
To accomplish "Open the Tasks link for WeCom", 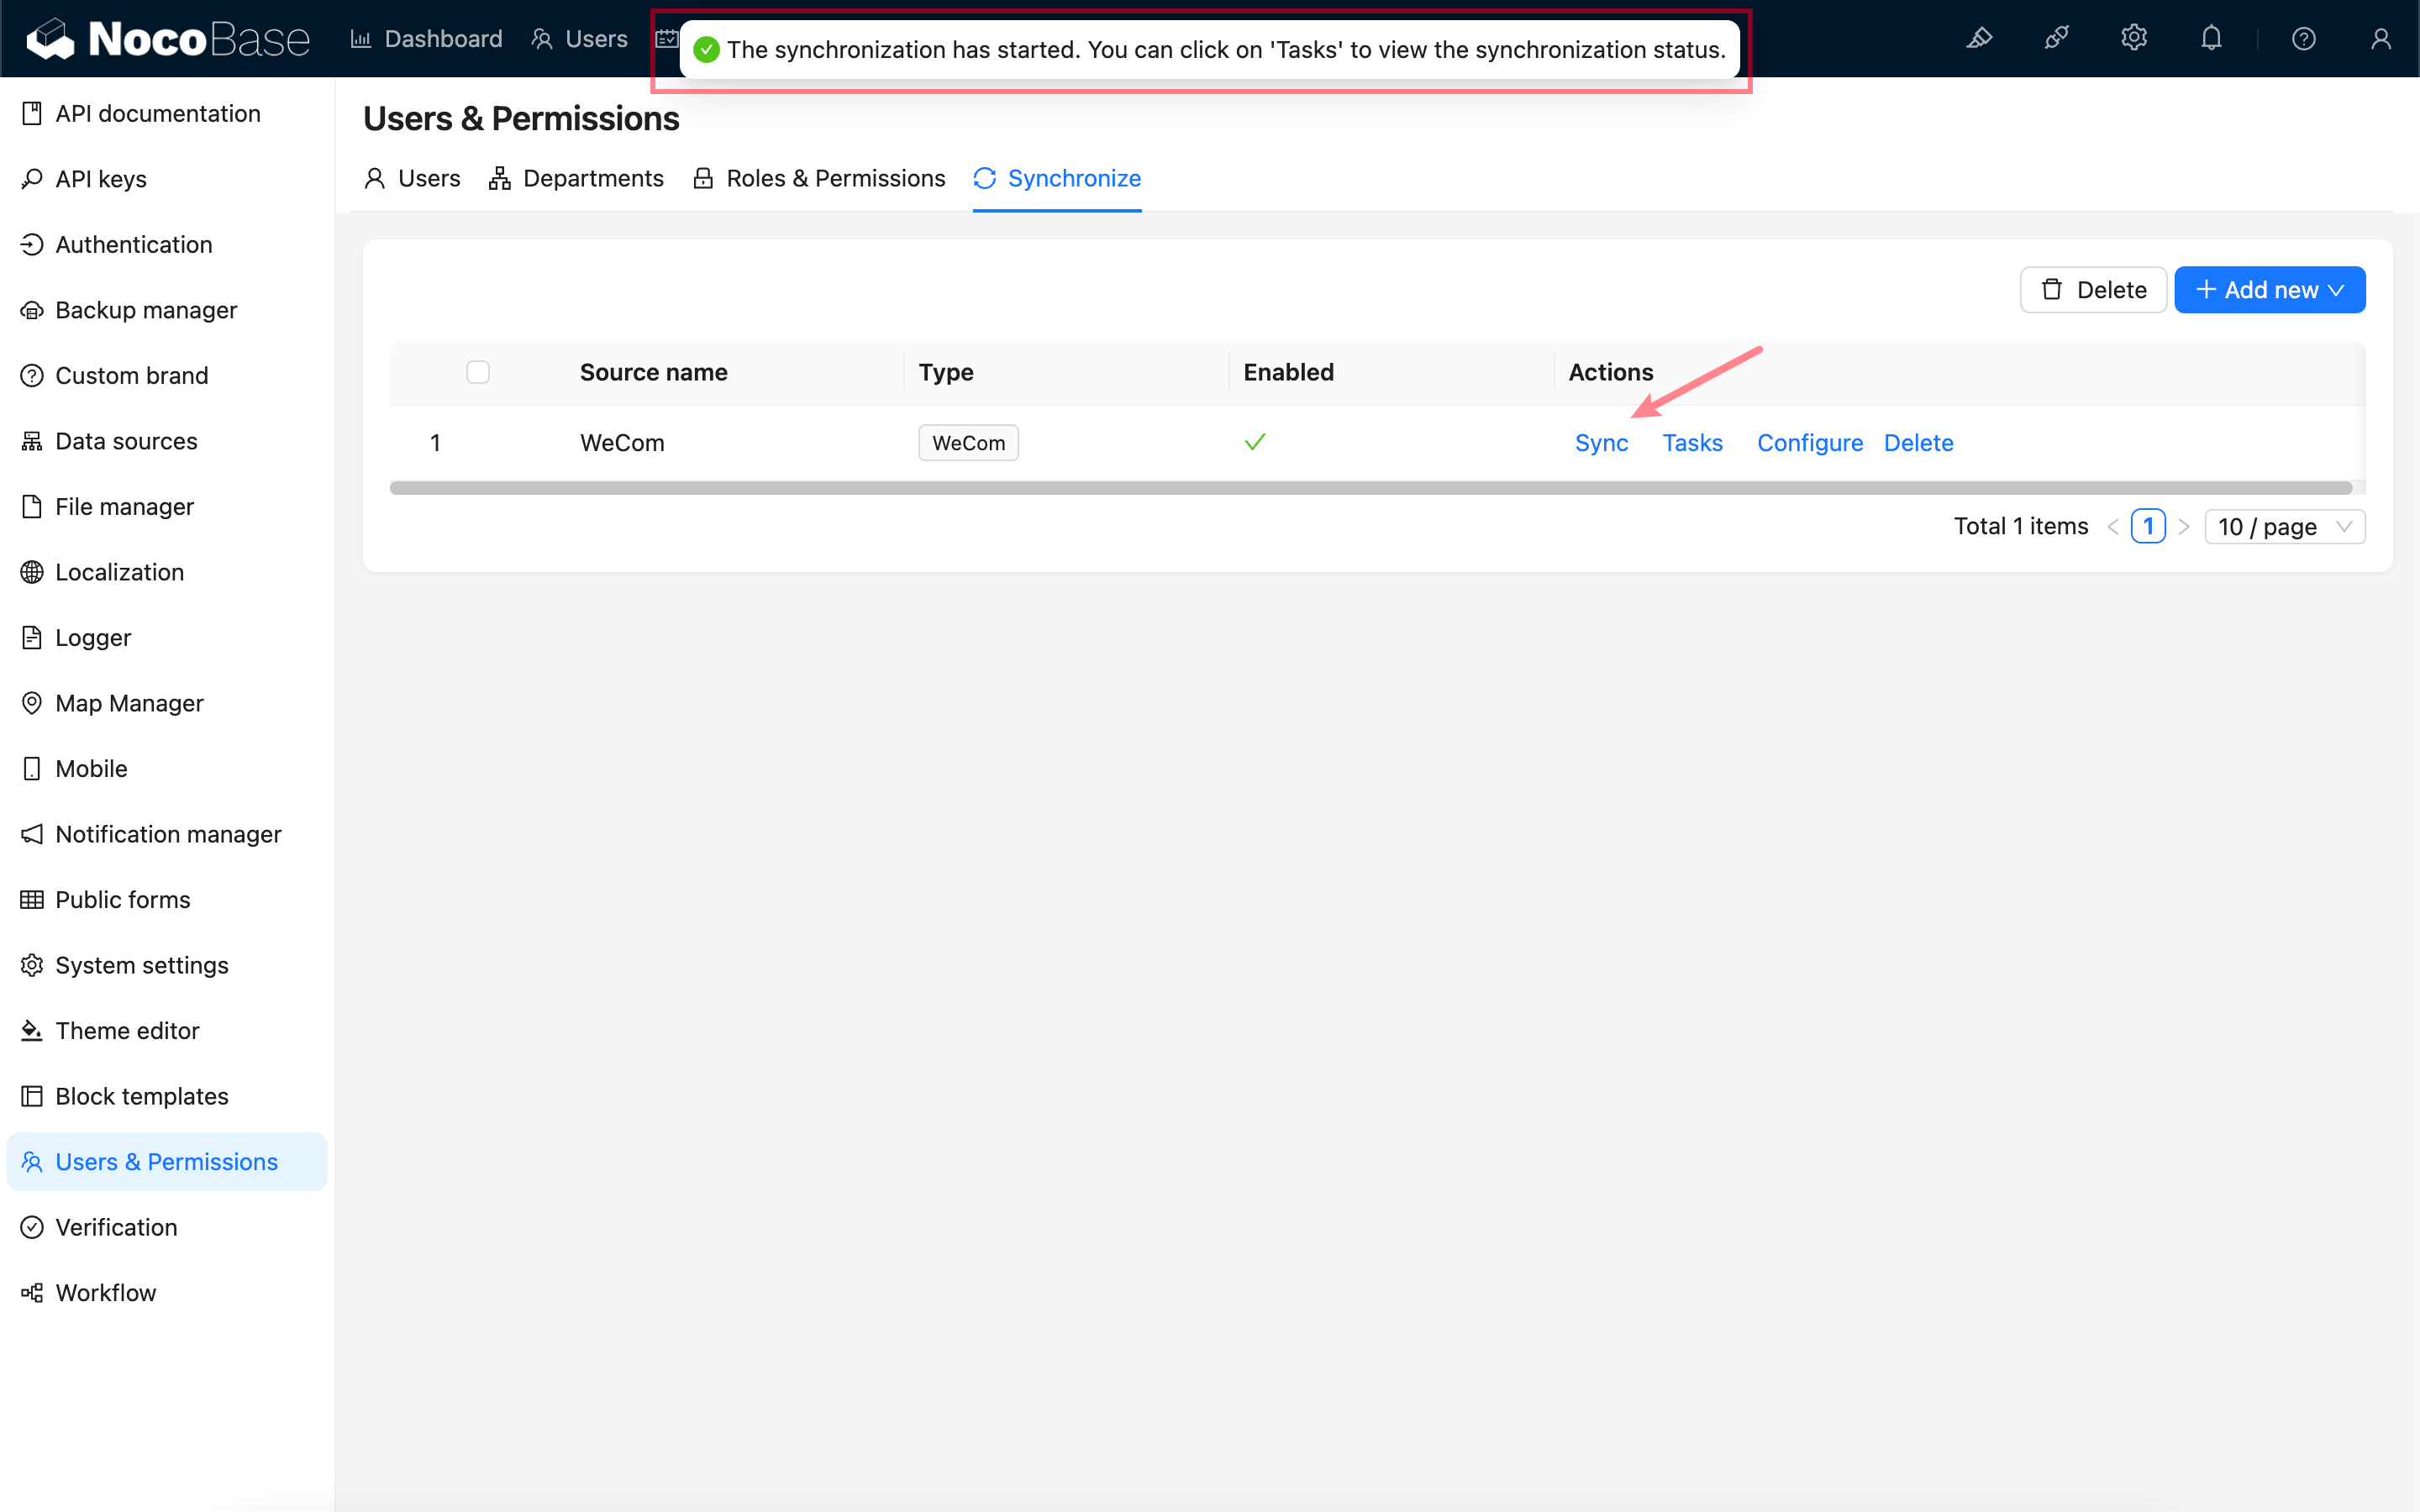I will click(1692, 442).
